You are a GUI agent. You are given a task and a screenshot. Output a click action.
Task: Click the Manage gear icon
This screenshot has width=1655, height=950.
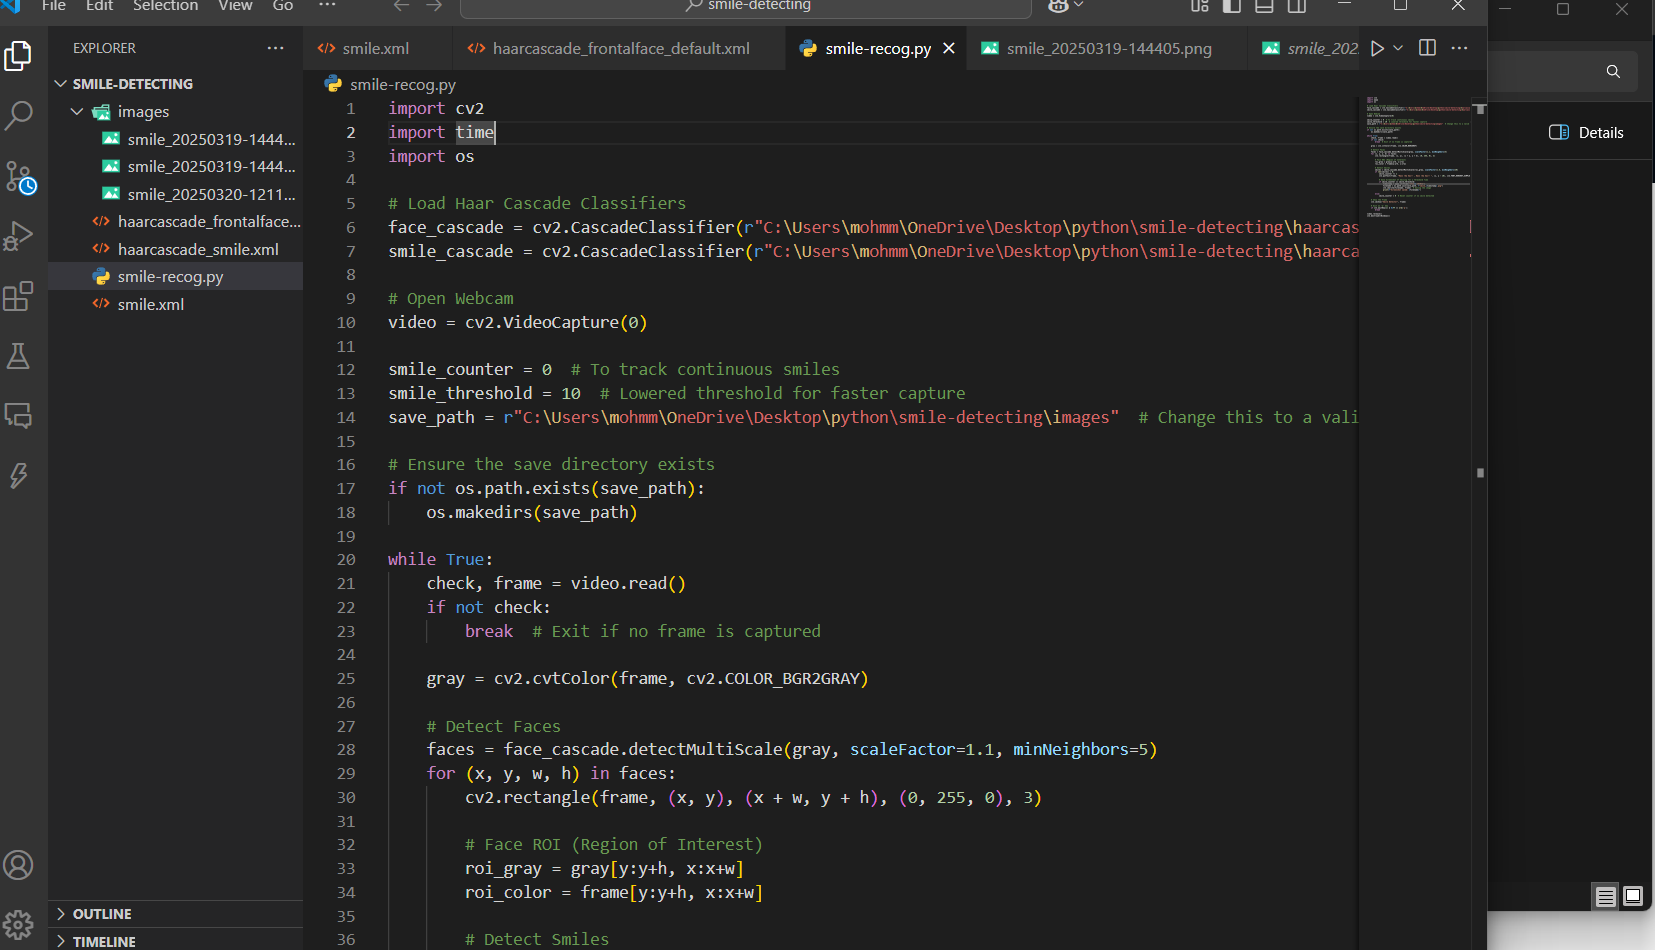[18, 924]
